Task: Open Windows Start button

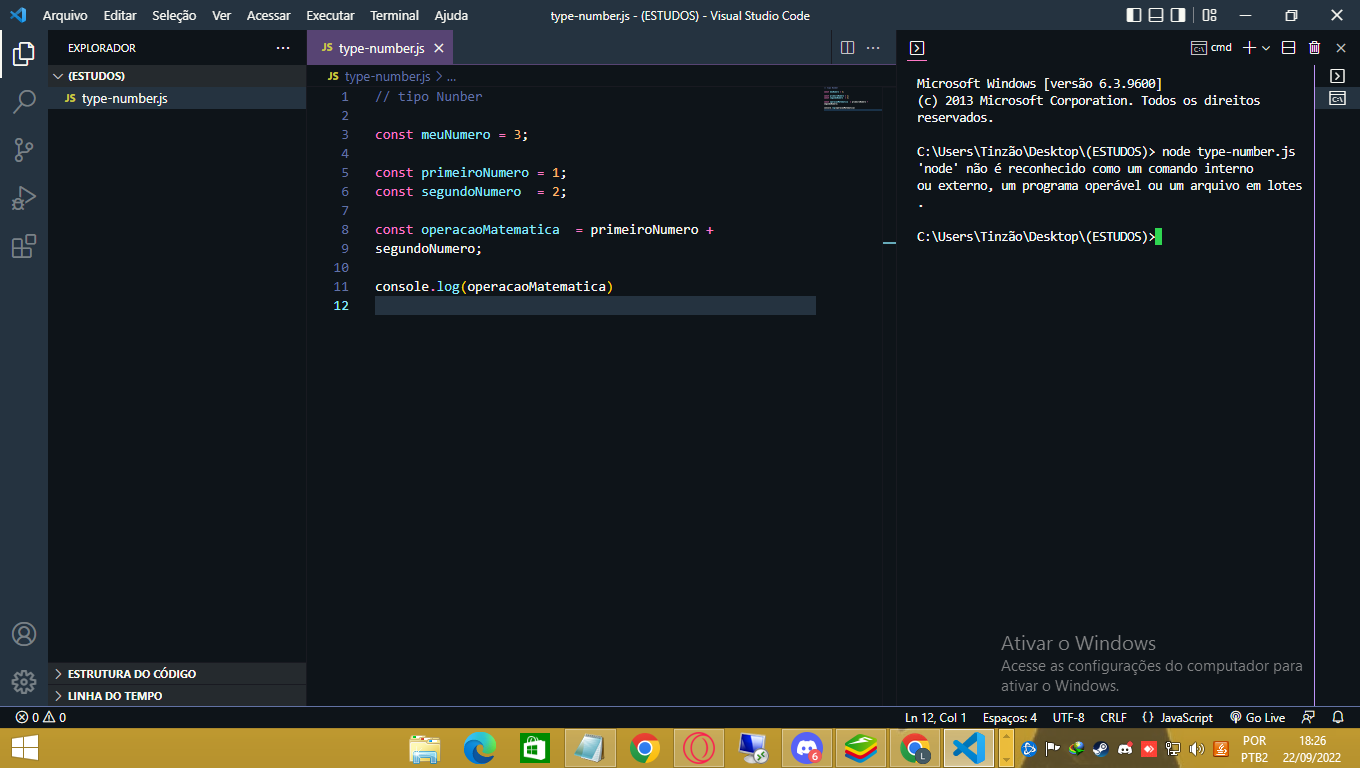Action: coord(24,748)
